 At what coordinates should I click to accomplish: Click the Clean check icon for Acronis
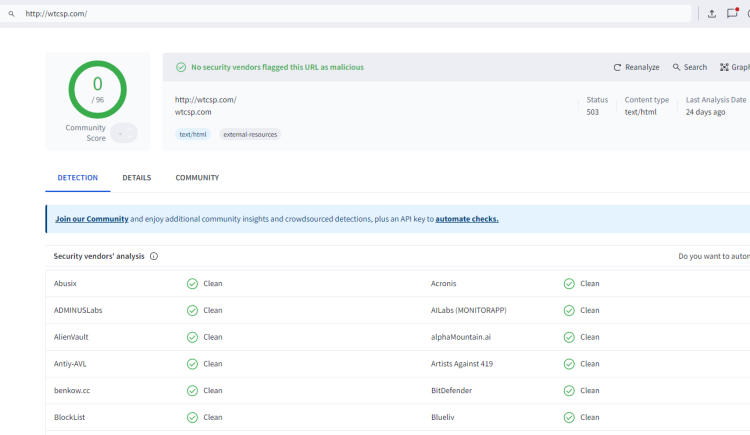[x=569, y=284]
